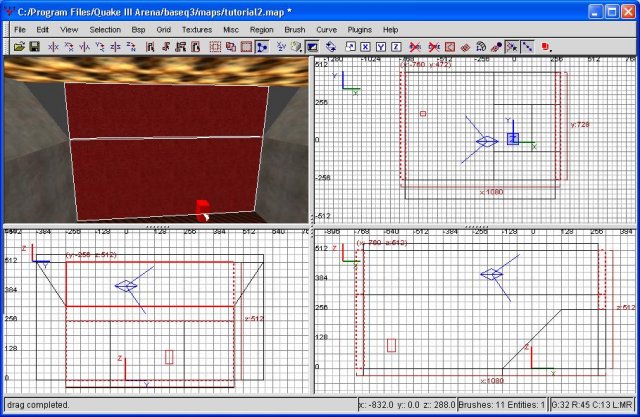Open the File menu
Viewport: 640px width, 417px height.
pos(20,29)
